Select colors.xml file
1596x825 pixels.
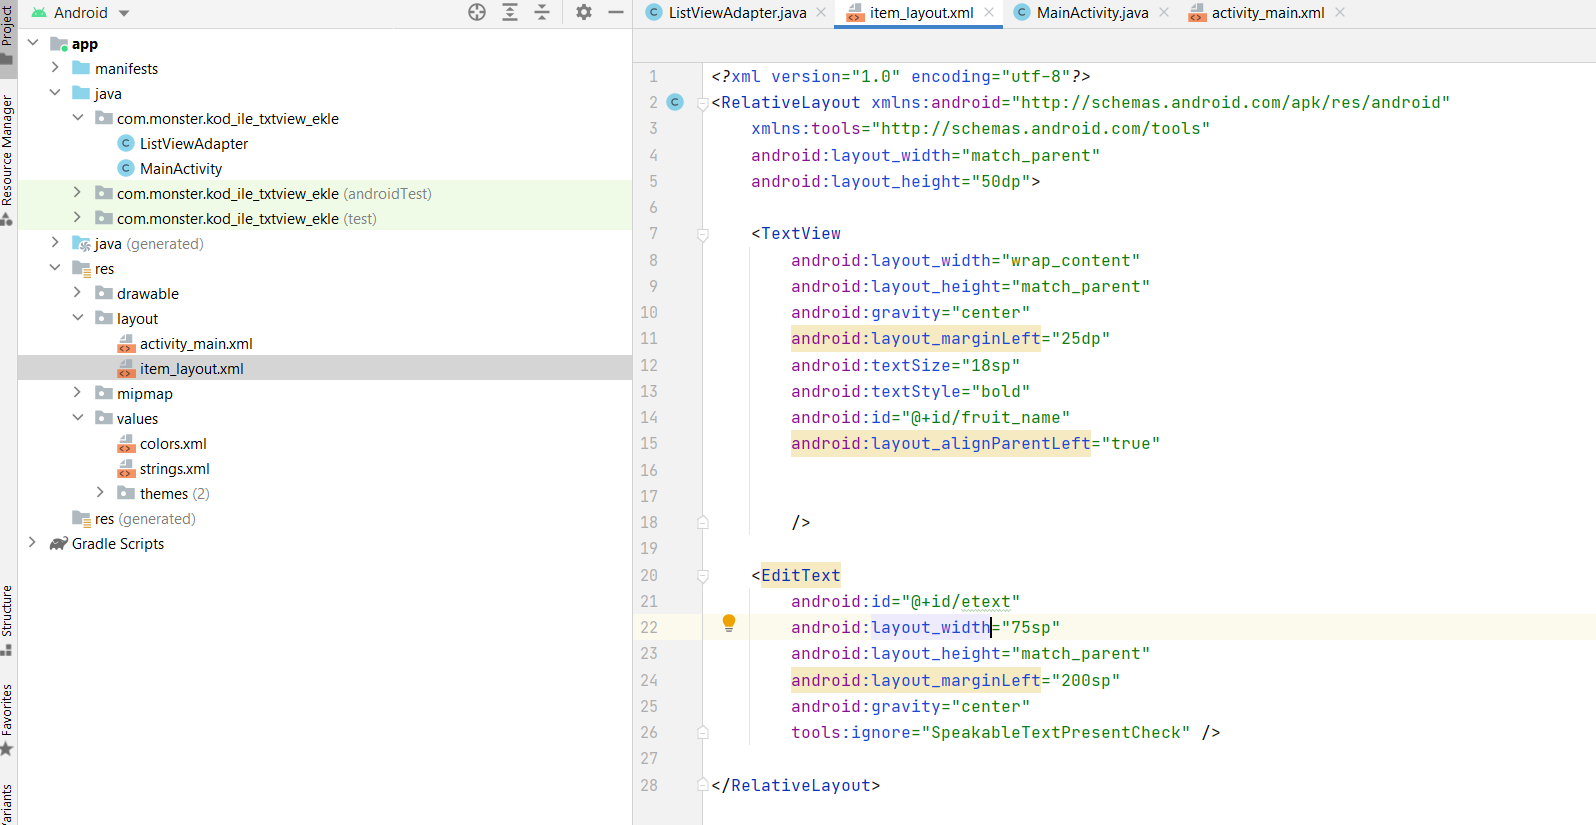173,444
